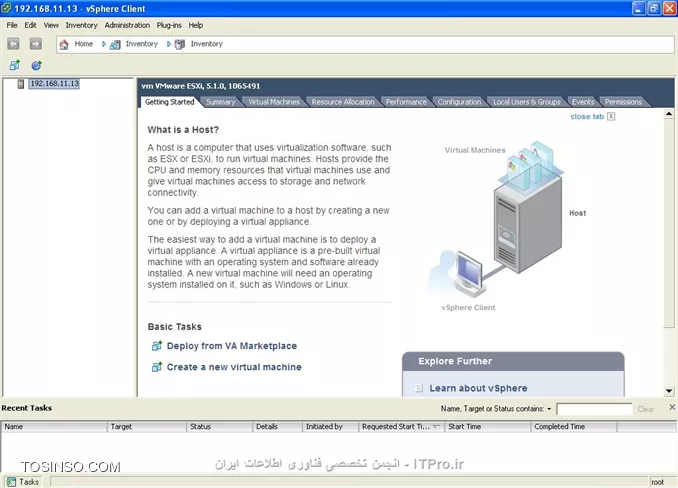Select host 192.168.11.13 in inventory tree

(x=54, y=83)
